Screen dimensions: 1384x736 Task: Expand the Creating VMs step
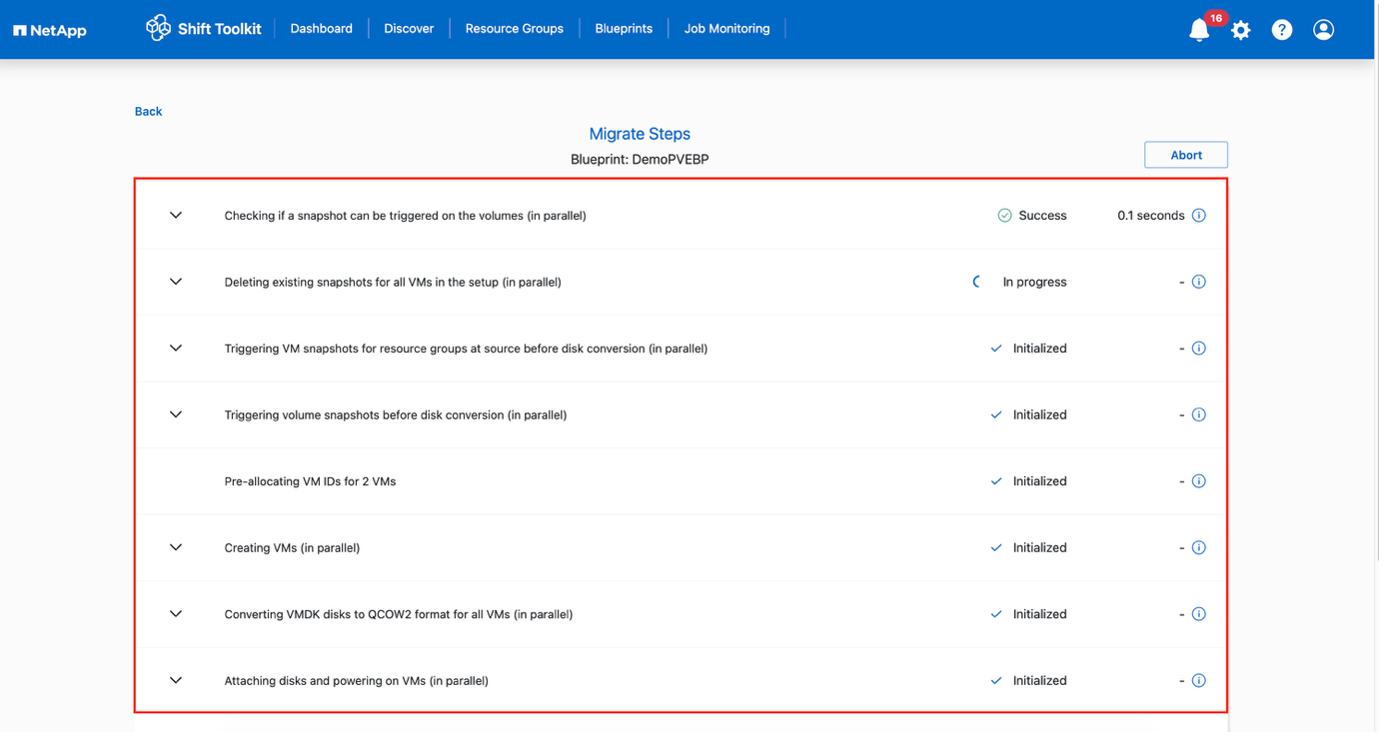click(175, 547)
